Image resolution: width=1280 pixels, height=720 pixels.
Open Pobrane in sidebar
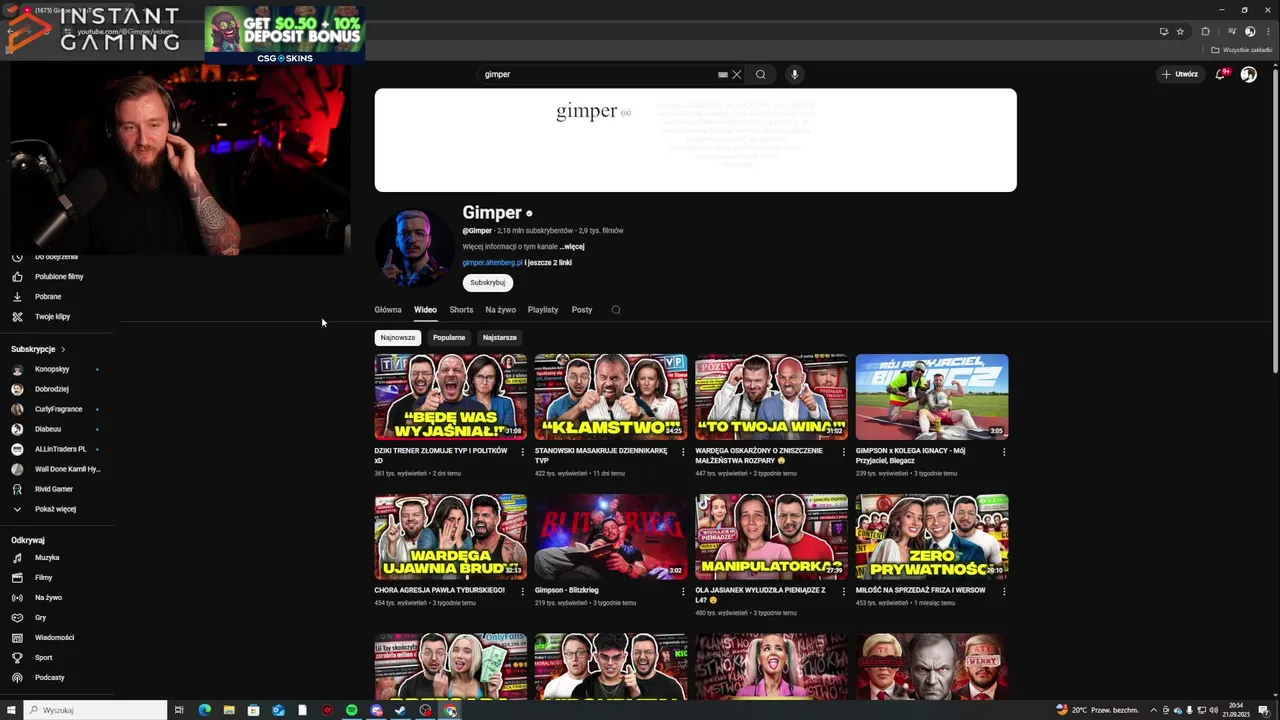click(48, 297)
